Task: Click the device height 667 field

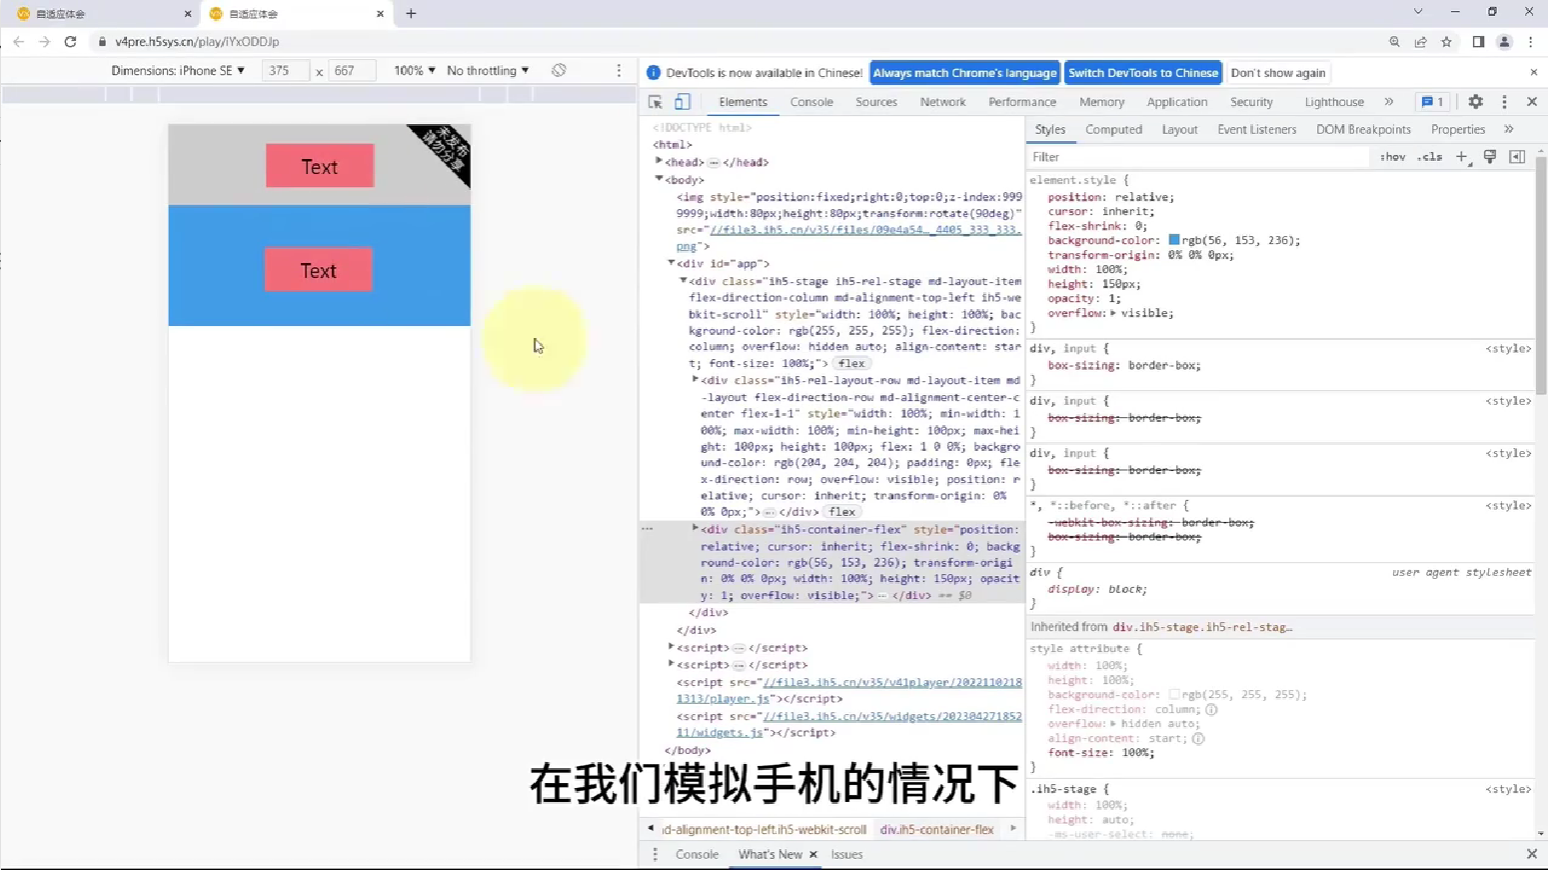Action: tap(352, 71)
